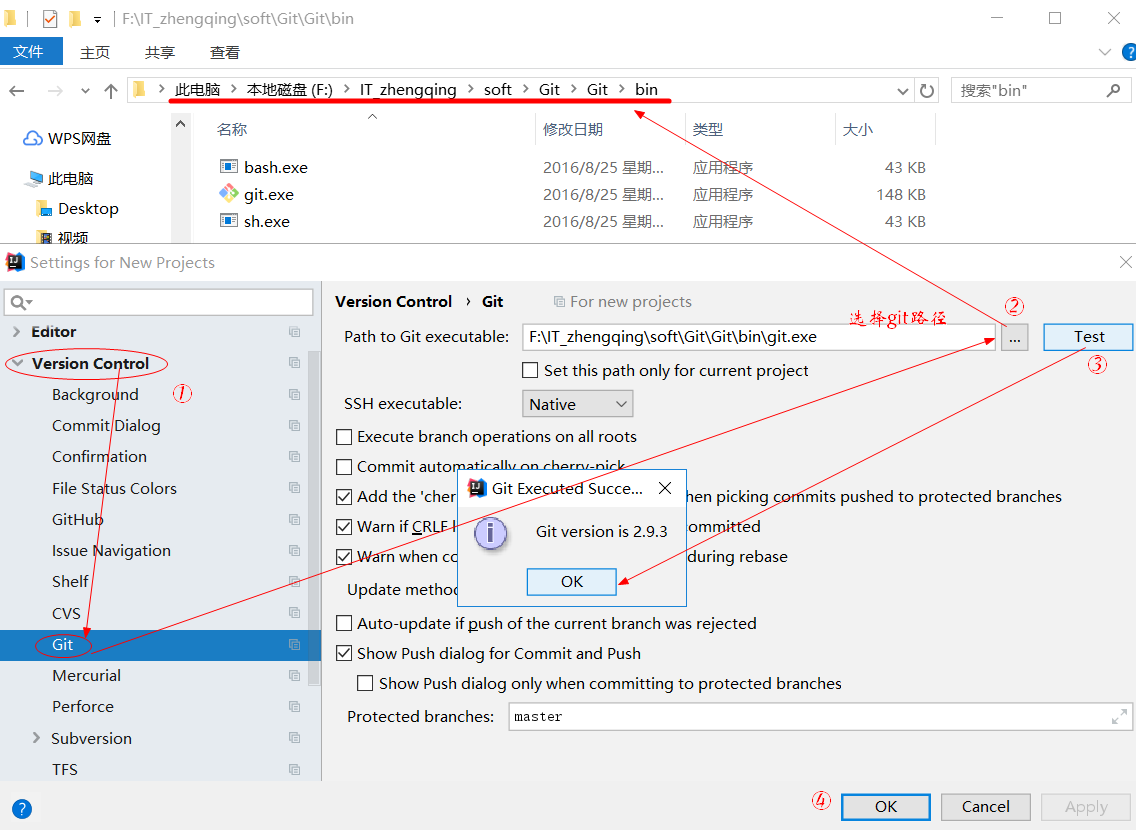This screenshot has height=830, width=1136.
Task: Open Explorer help question mark icon
Action: coord(1128,52)
